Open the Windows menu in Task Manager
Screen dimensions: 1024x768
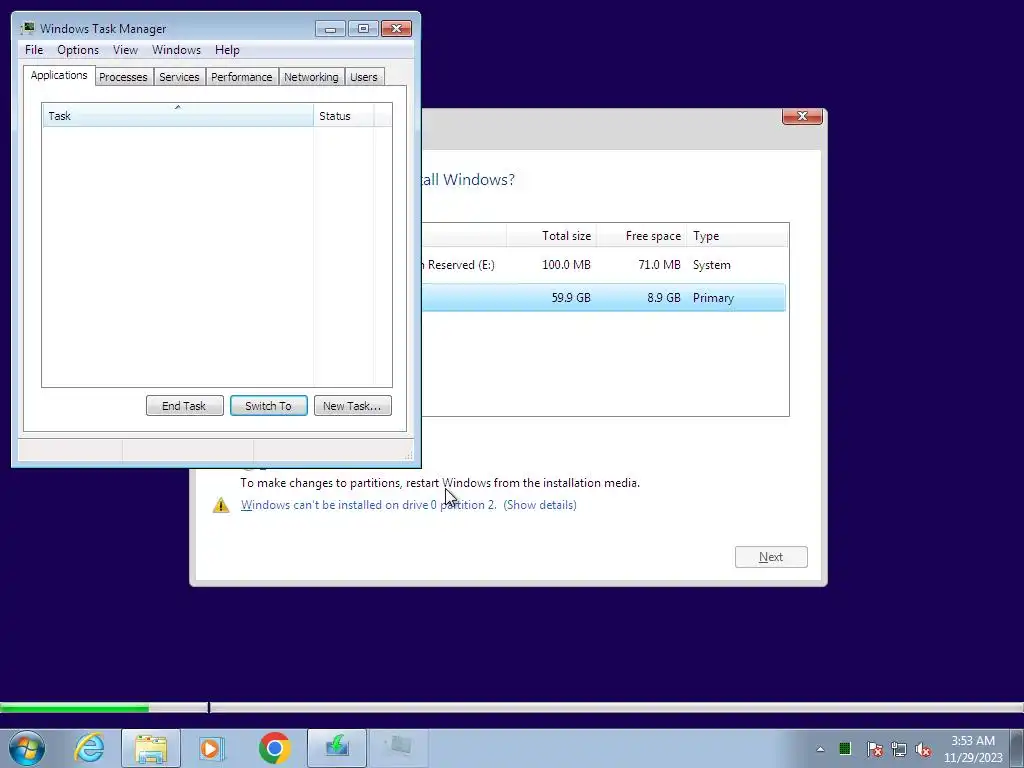click(x=176, y=50)
